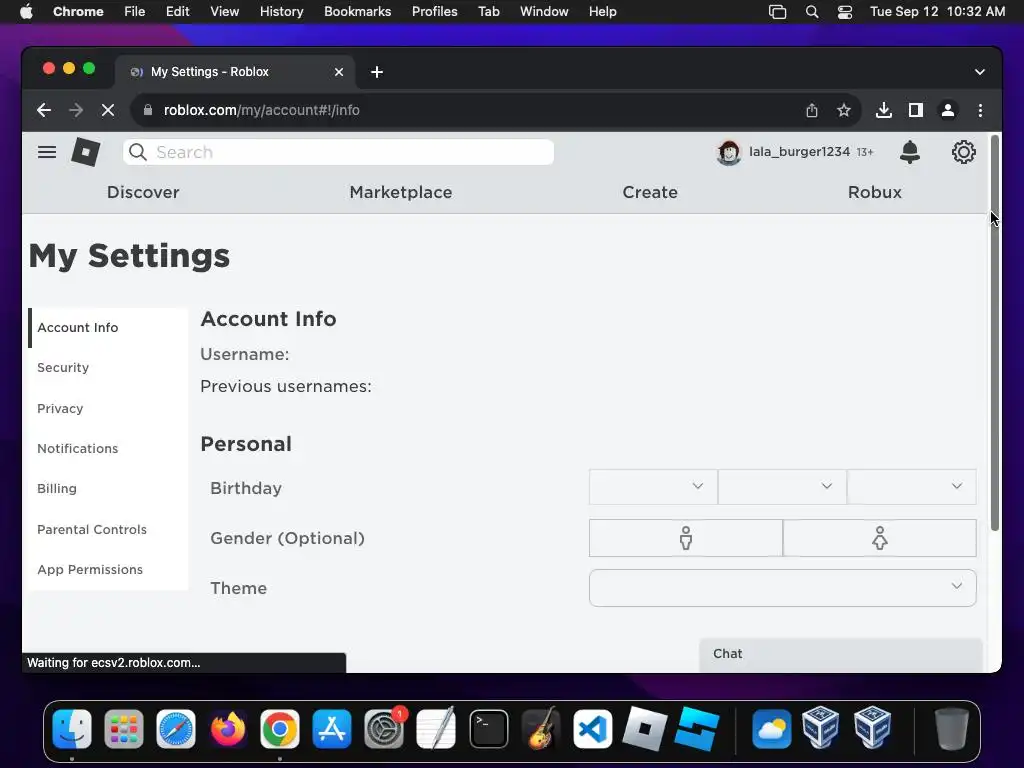The width and height of the screenshot is (1024, 768).
Task: Open the Bookmarks menu in menu bar
Action: coord(357,12)
